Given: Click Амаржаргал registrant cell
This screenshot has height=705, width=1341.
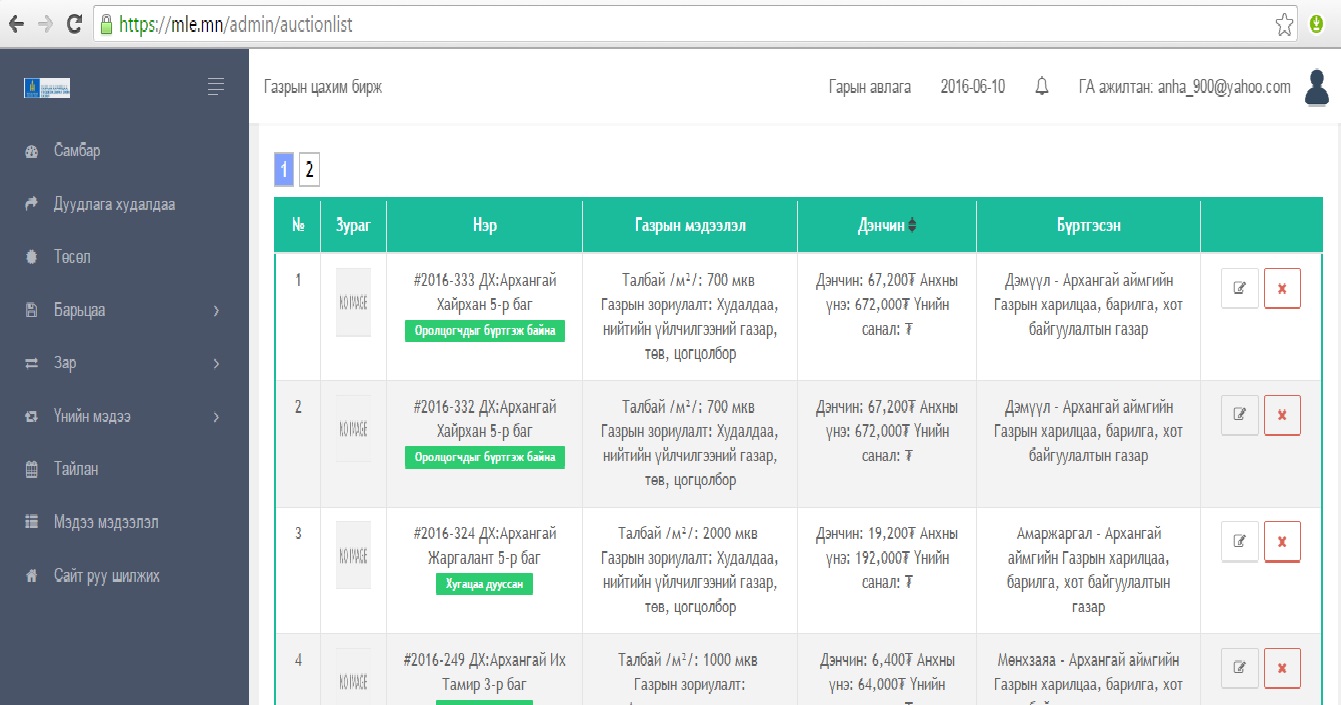Looking at the screenshot, I should click(1088, 570).
